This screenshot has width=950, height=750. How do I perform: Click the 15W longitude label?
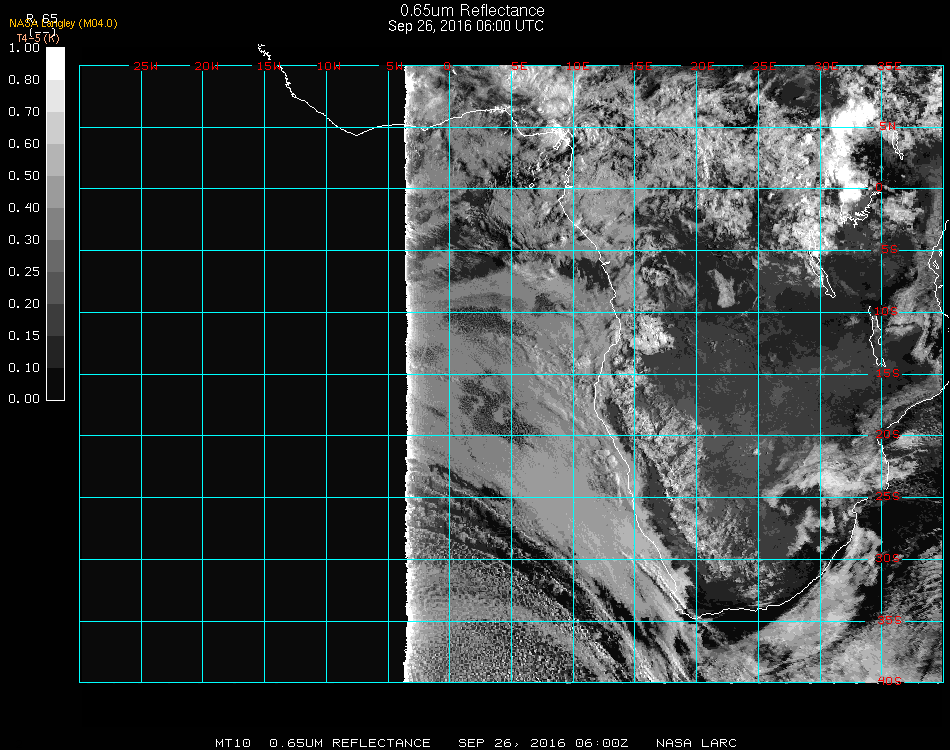[269, 67]
